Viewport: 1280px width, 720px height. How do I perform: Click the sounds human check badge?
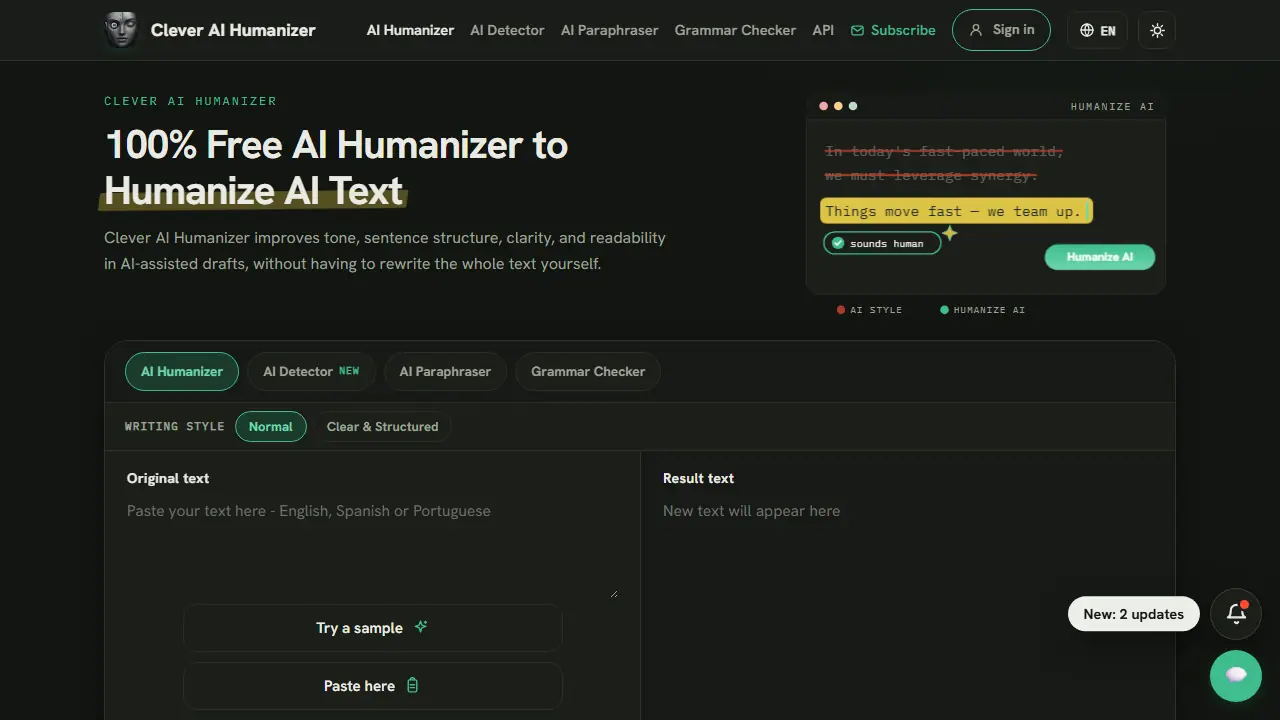pyautogui.click(x=882, y=243)
